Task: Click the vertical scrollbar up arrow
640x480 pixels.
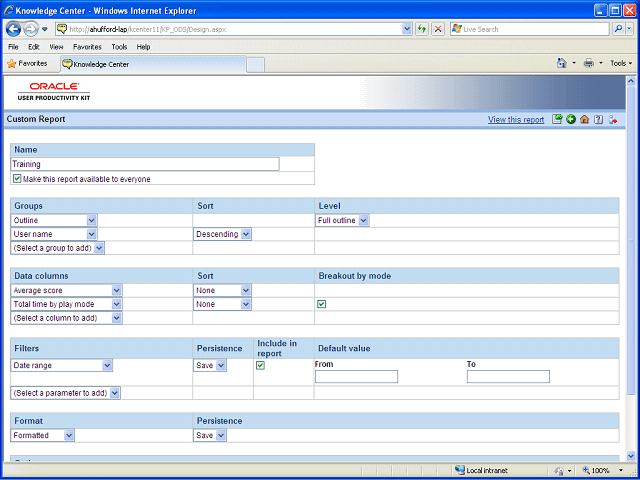Action: point(630,81)
